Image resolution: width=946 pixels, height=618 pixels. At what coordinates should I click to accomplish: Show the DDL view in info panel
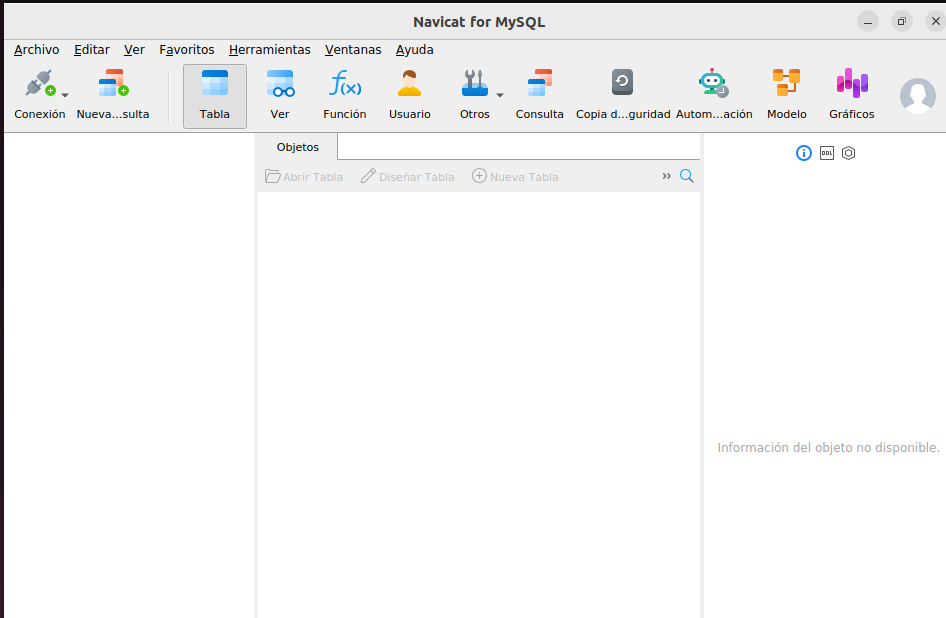coord(826,153)
